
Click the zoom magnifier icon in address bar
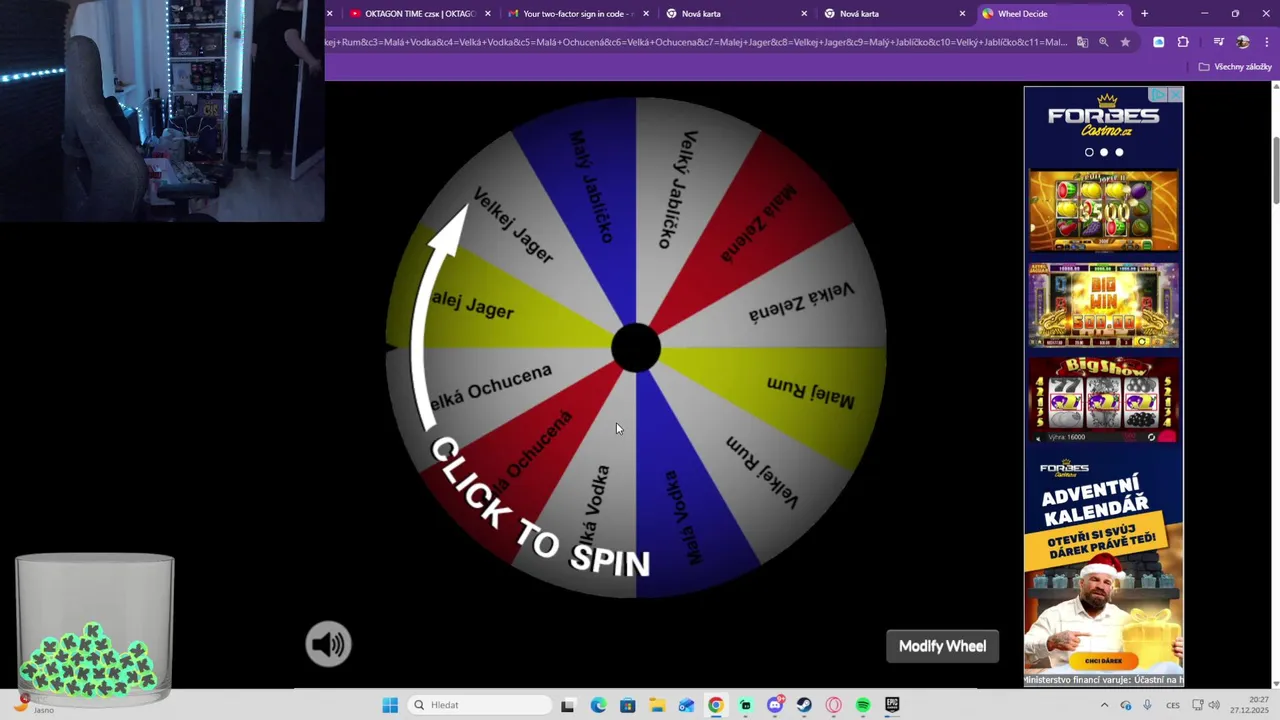click(1104, 42)
